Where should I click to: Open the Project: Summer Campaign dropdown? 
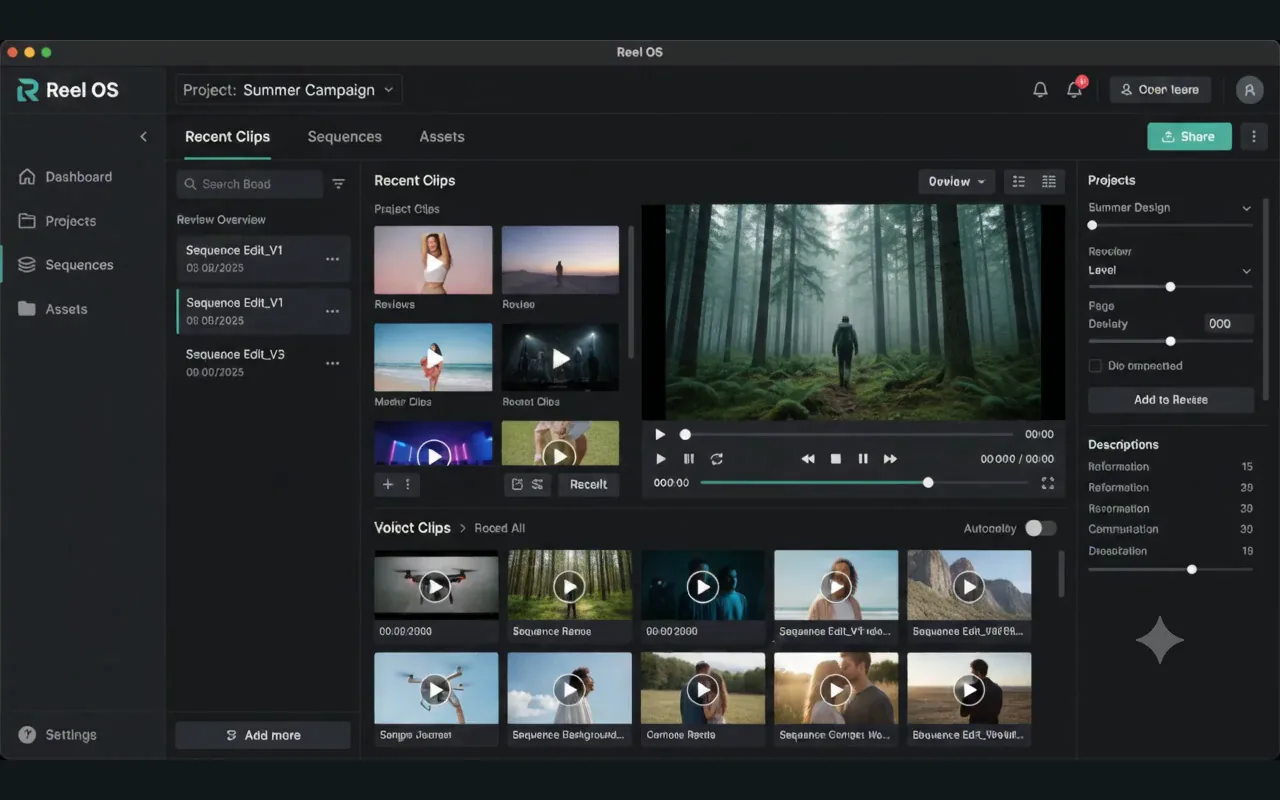point(289,90)
